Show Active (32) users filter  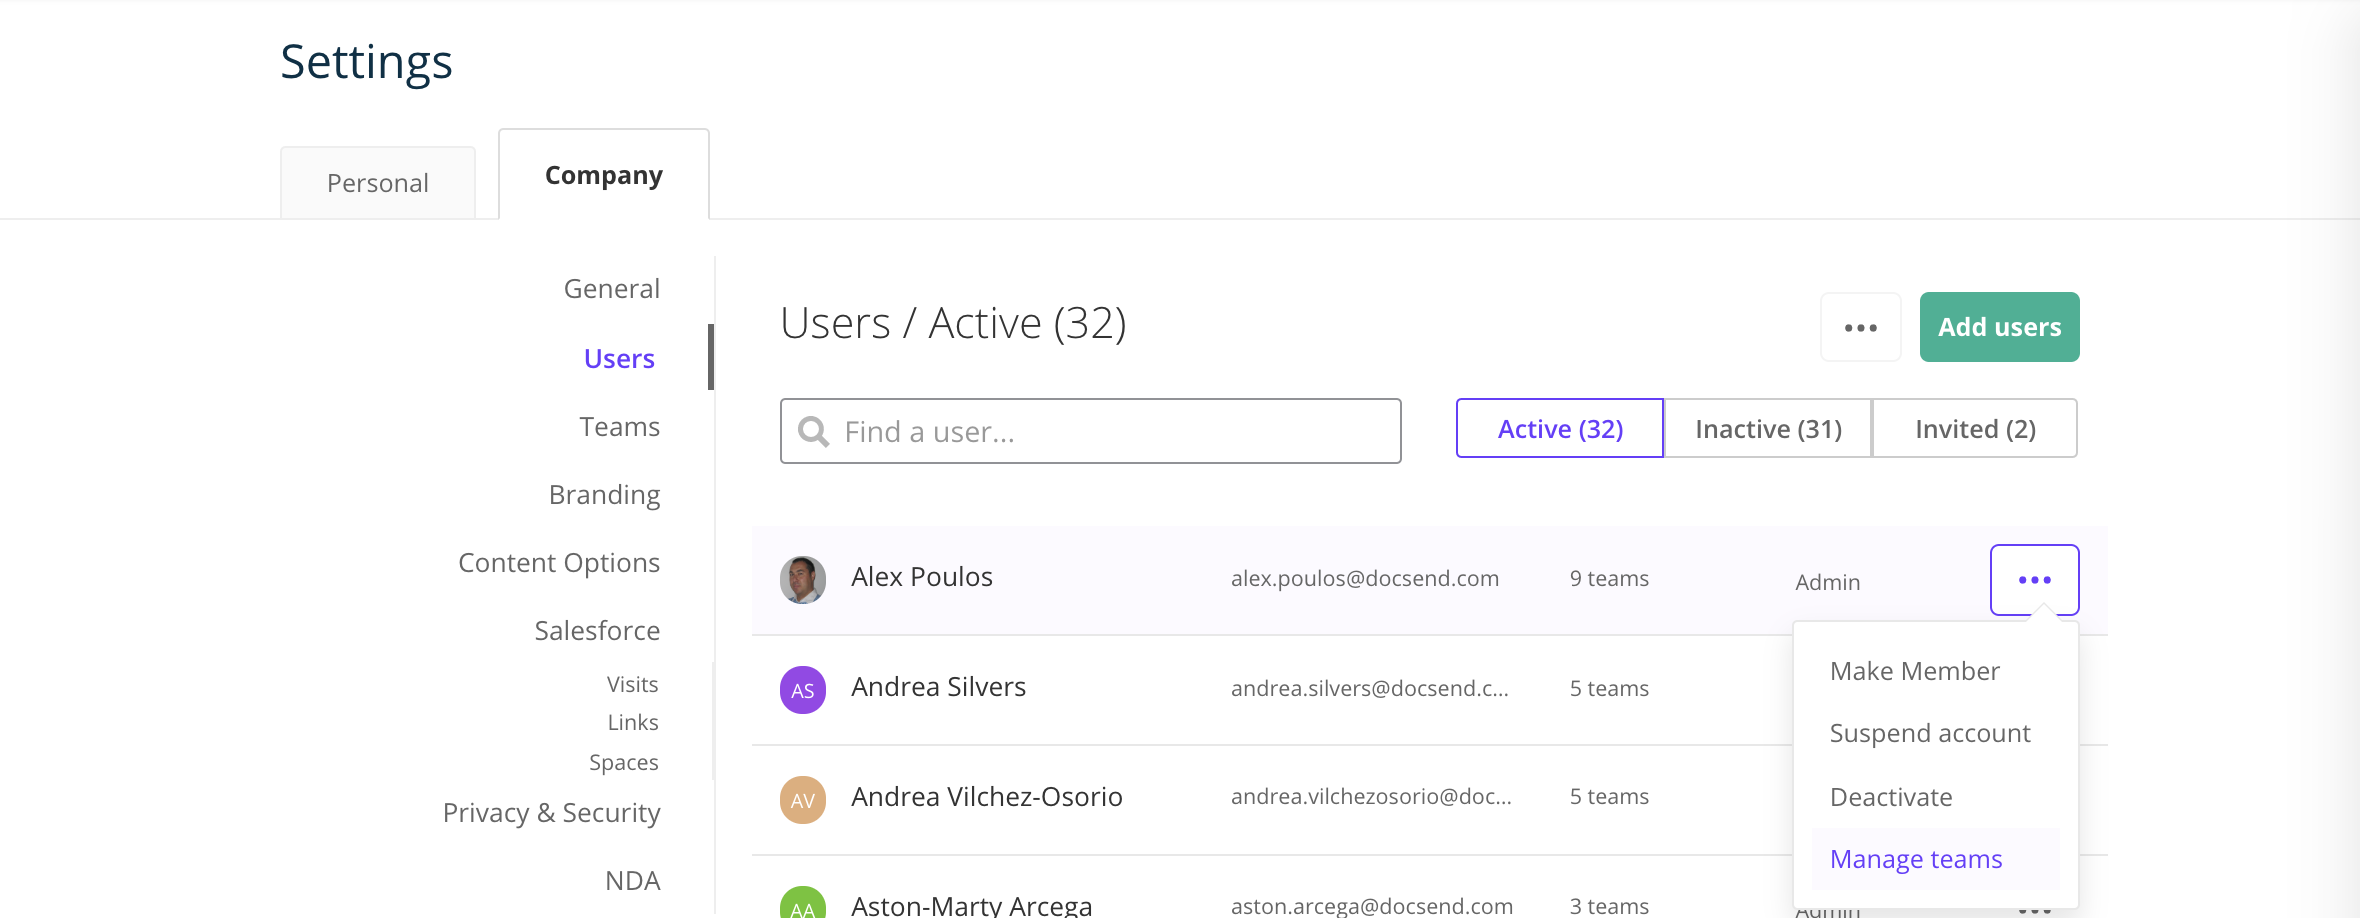coord(1560,429)
